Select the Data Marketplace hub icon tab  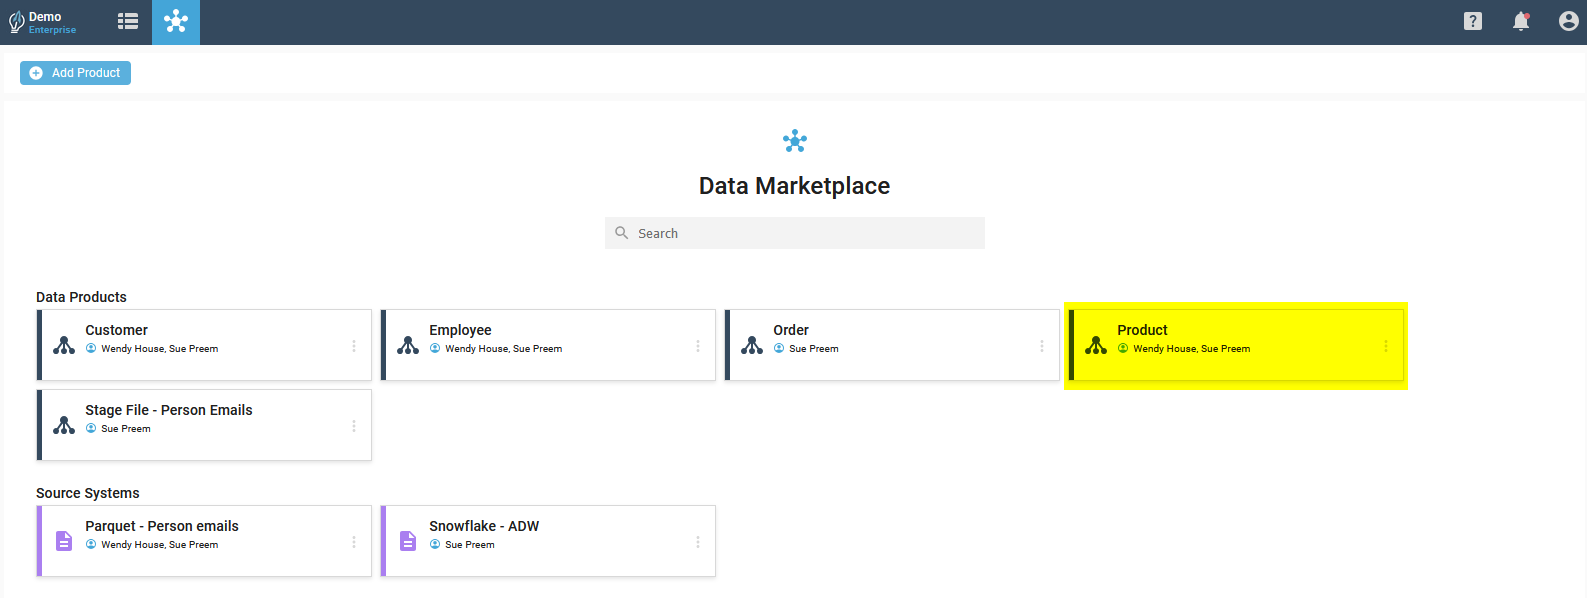coord(176,22)
